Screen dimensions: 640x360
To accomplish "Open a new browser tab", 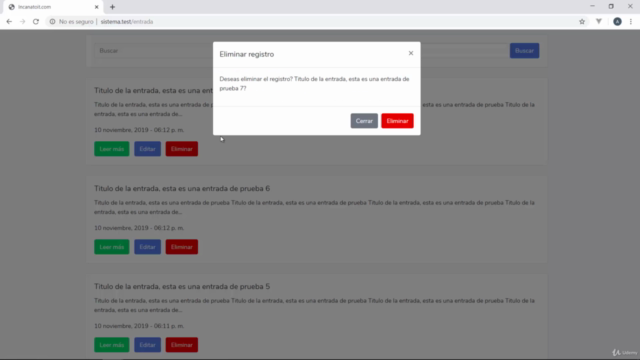I will pos(112,7).
